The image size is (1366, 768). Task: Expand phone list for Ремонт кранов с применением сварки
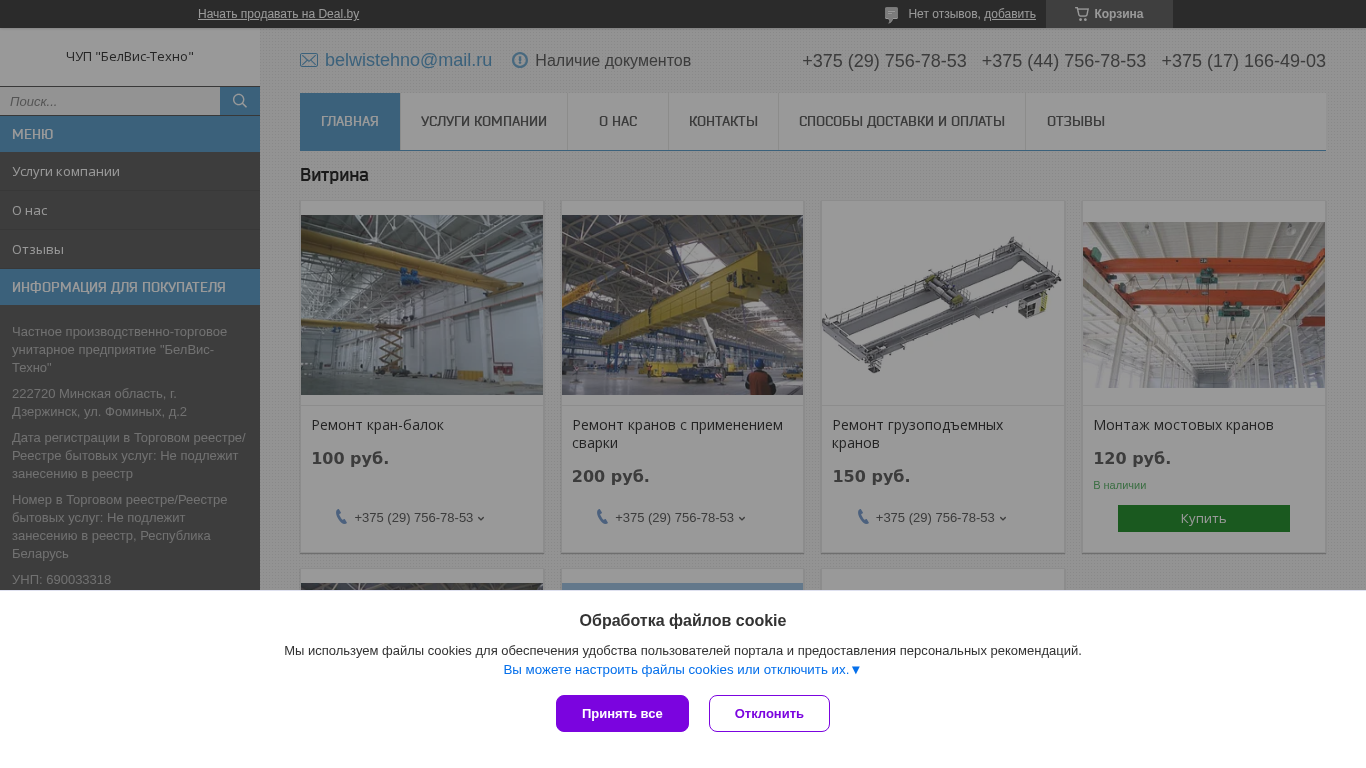pos(742,518)
